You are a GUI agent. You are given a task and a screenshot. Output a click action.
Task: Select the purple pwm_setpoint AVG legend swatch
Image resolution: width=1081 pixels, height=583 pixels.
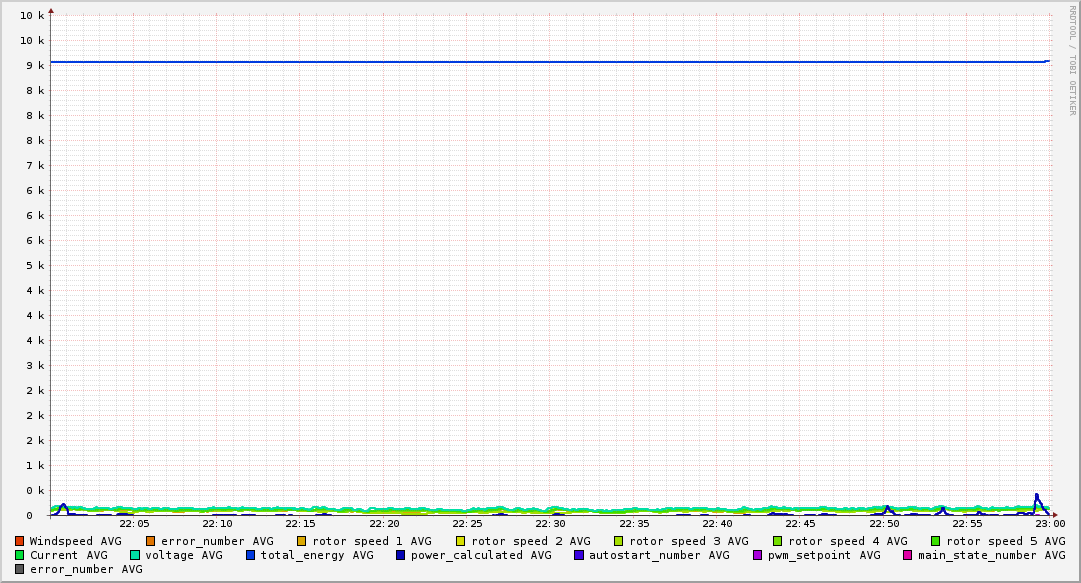758,555
